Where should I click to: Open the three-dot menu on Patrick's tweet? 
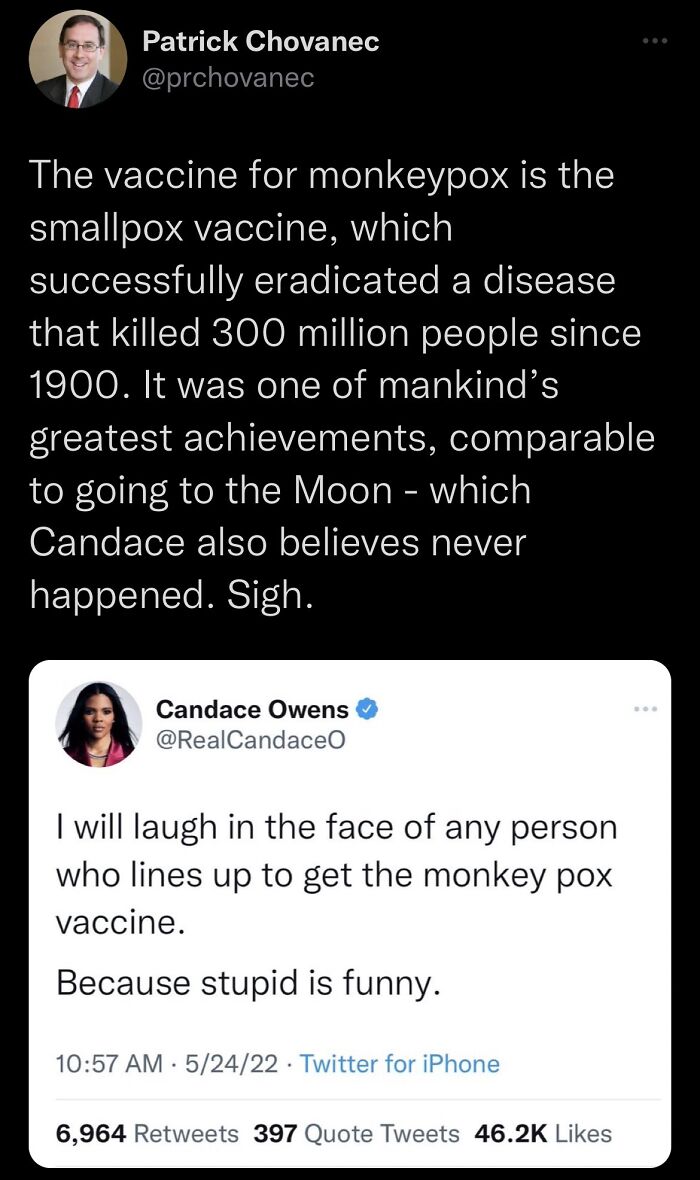tap(655, 38)
